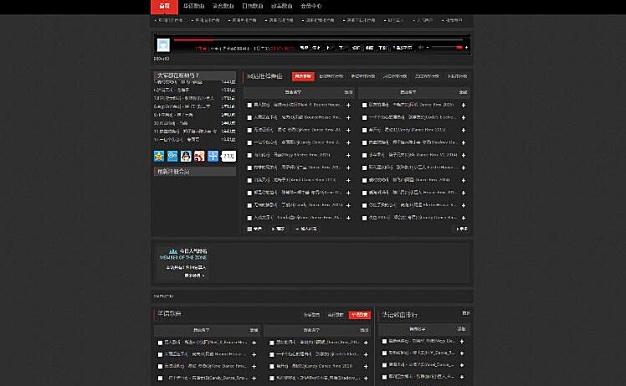Tick the first song checkbox in the lower left list
This screenshot has height=386, width=626.
point(160,343)
